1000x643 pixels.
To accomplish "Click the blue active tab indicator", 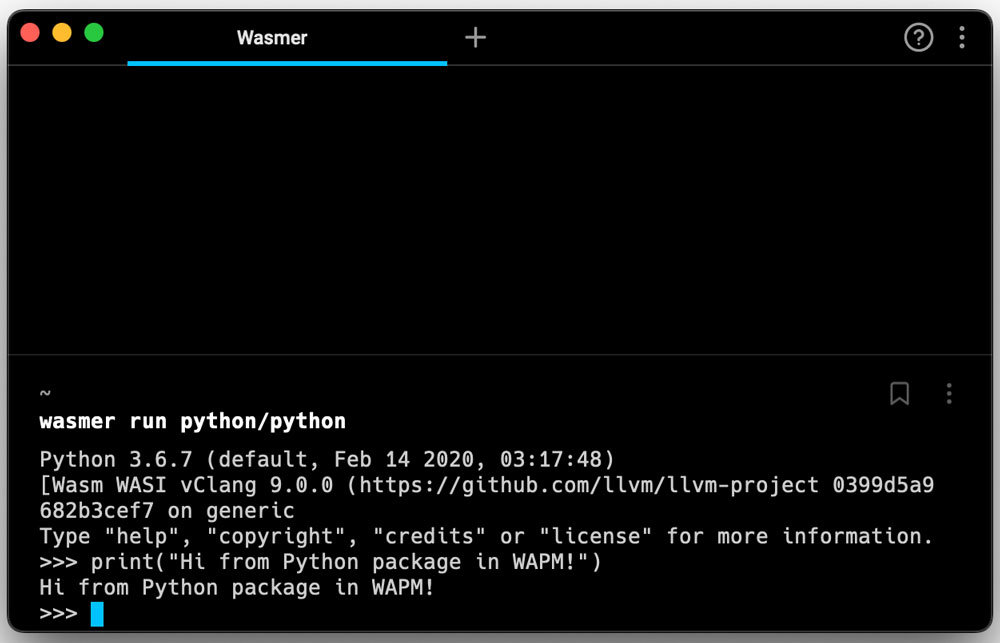I will (x=286, y=61).
